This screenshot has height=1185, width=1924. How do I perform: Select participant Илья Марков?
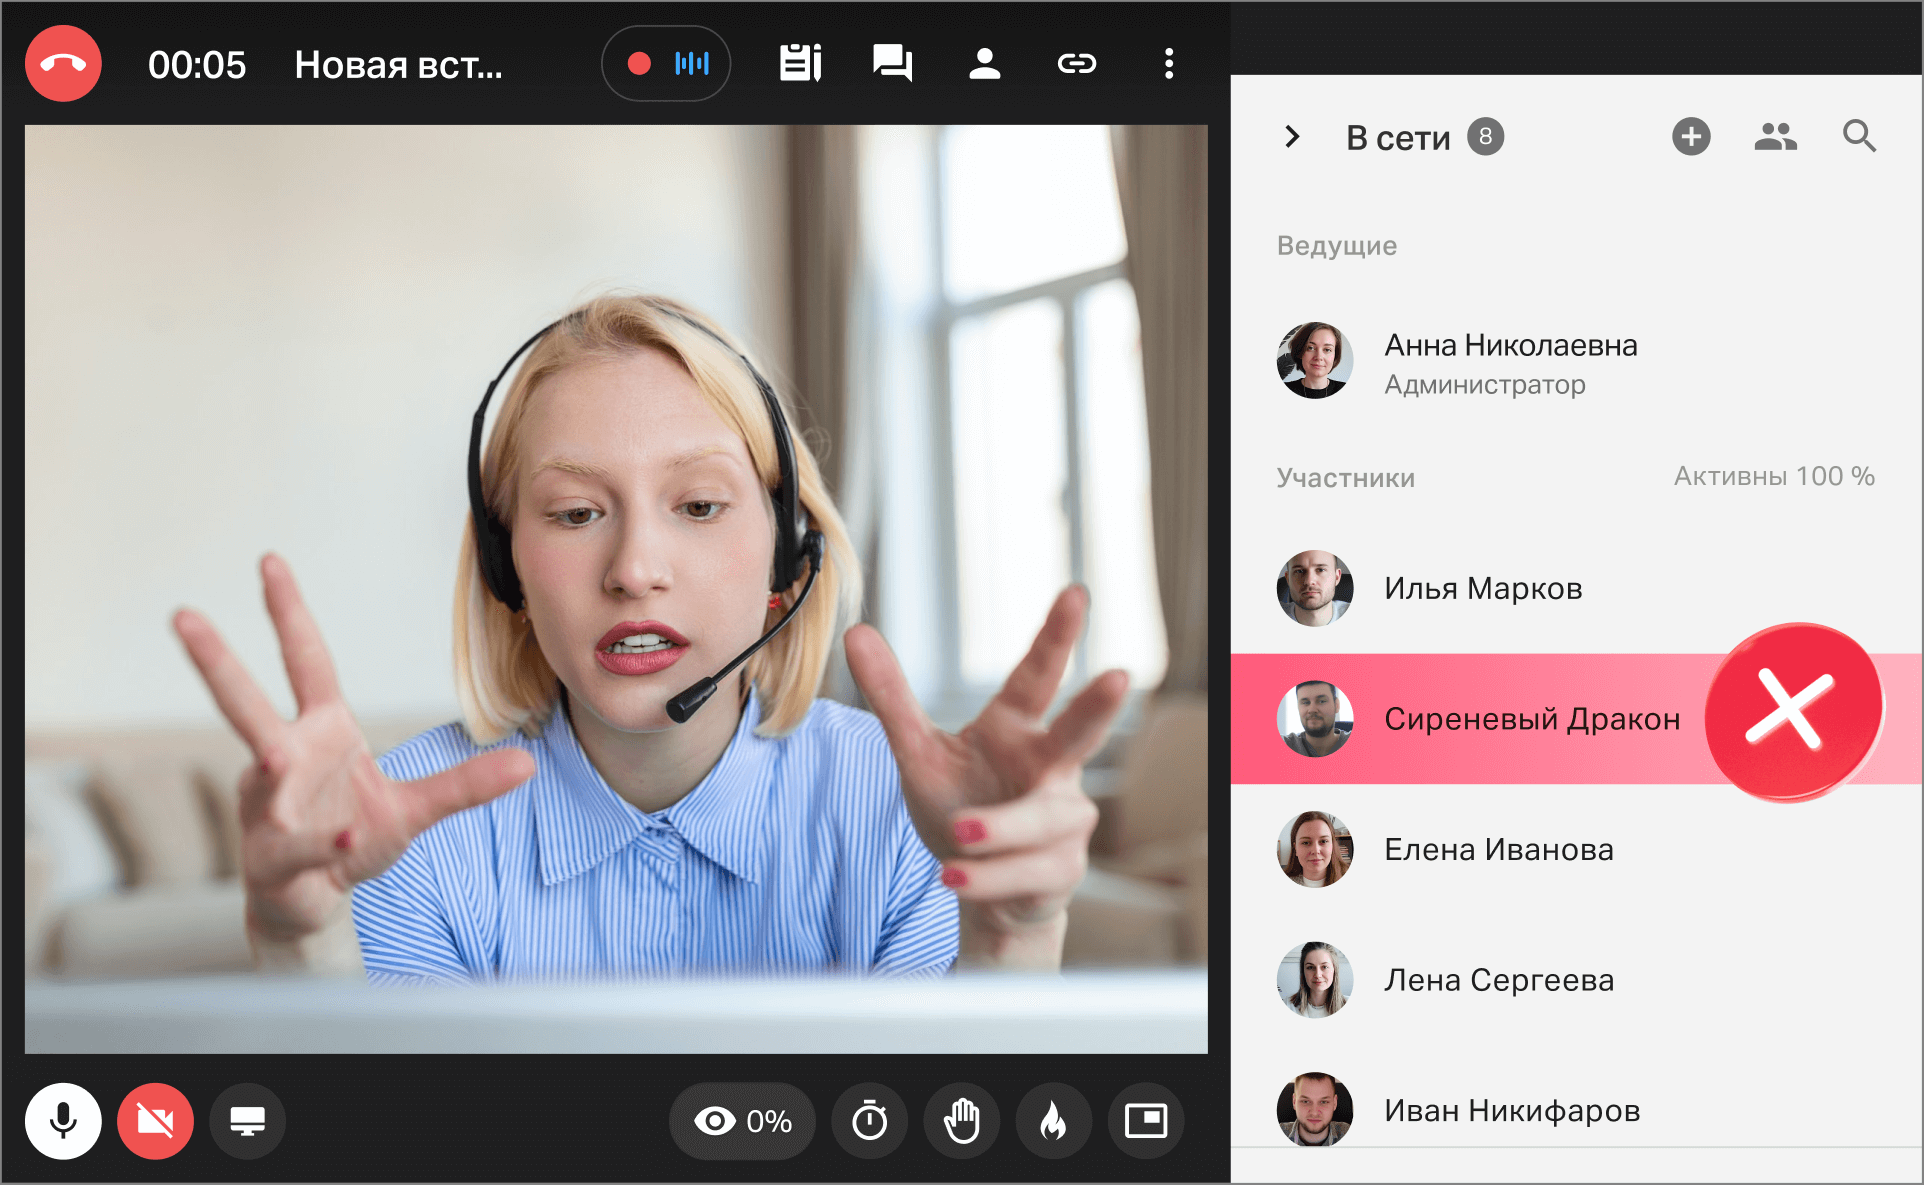(x=1482, y=589)
